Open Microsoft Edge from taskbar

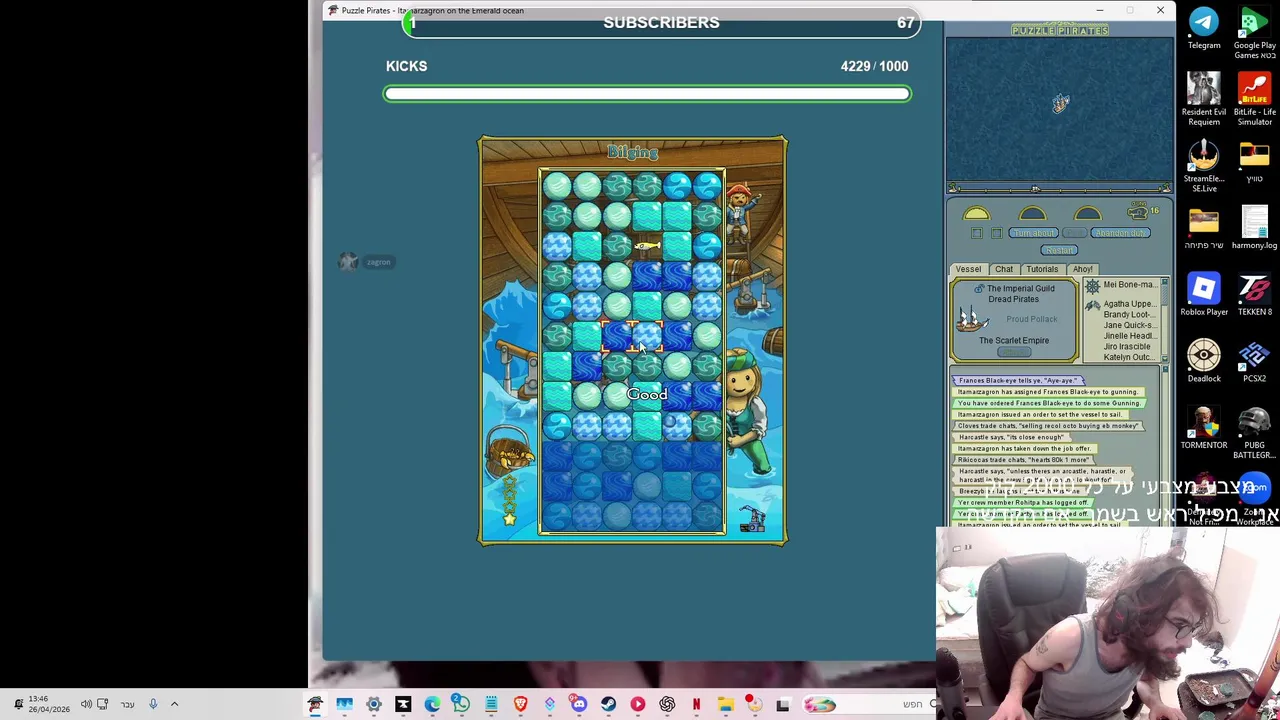(x=432, y=704)
